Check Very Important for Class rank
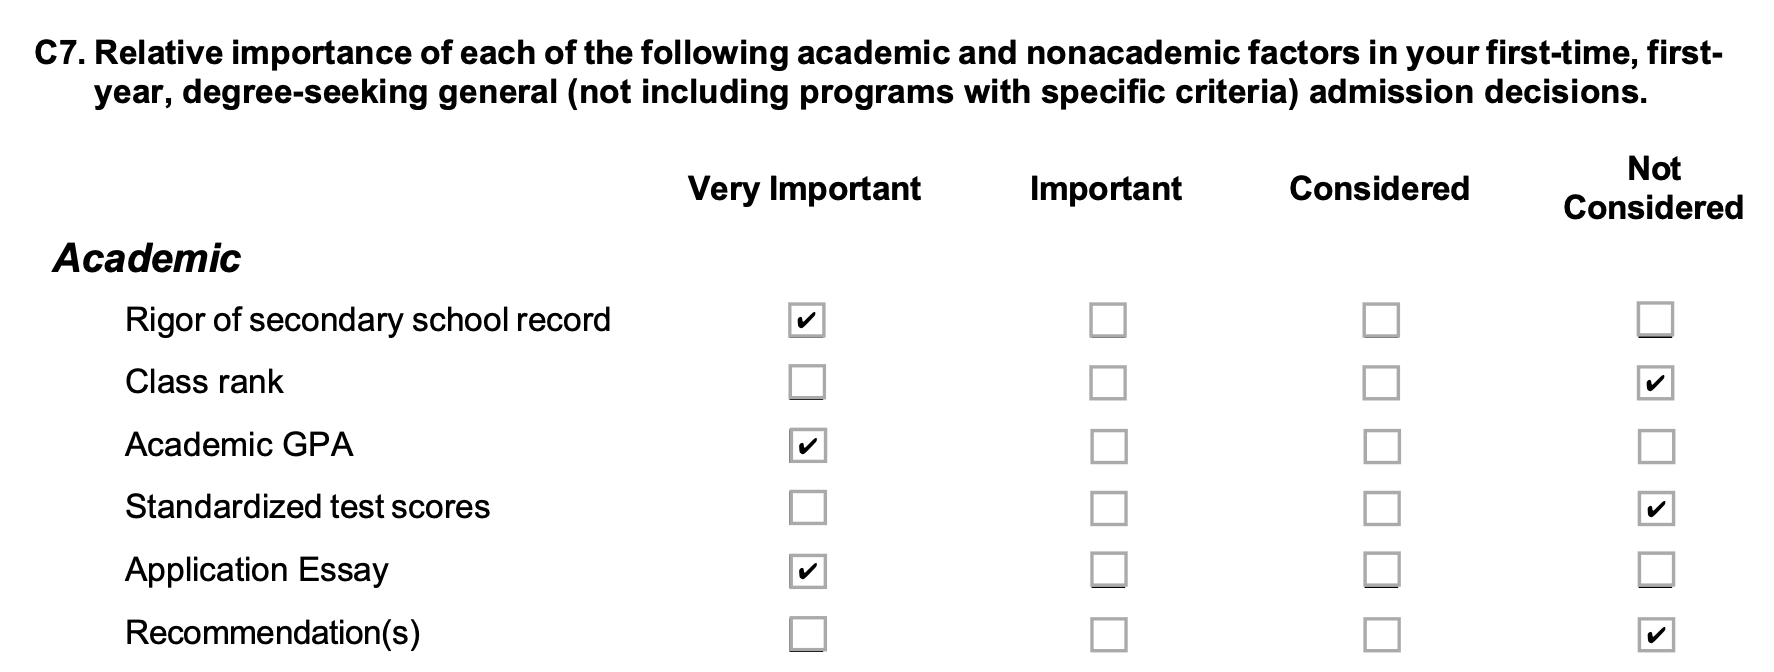The width and height of the screenshot is (1774, 672). (807, 382)
